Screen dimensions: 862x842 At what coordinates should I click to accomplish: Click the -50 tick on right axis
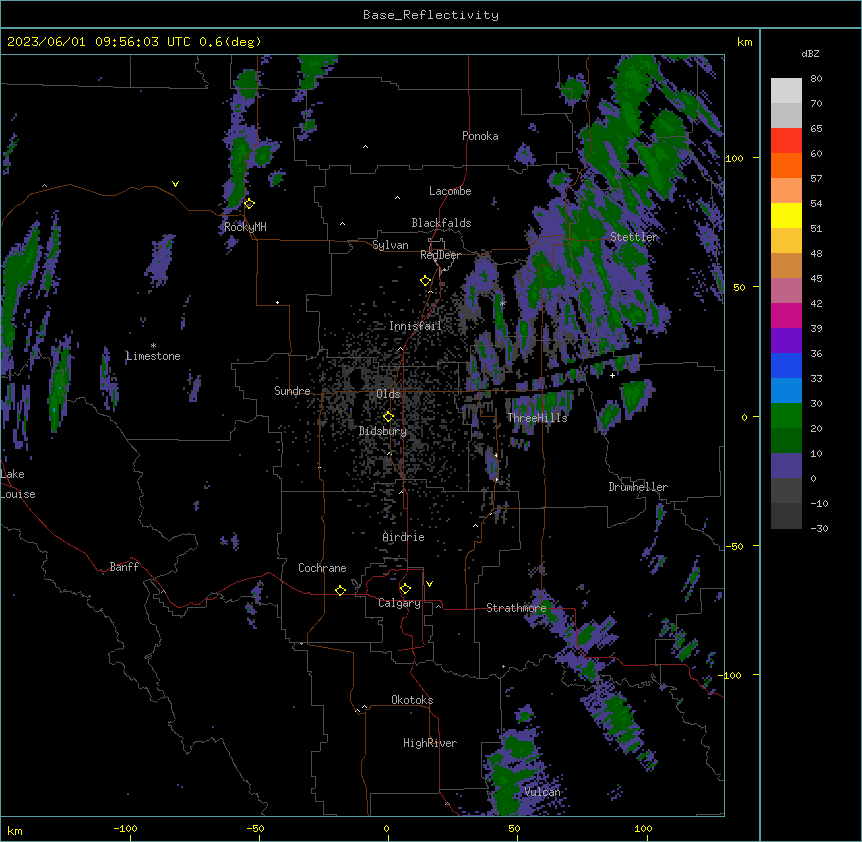pos(734,546)
